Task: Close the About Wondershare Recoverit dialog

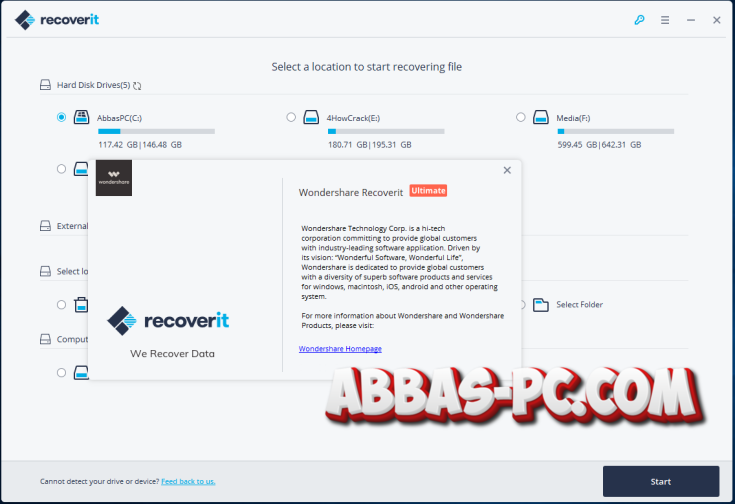Action: tap(507, 170)
